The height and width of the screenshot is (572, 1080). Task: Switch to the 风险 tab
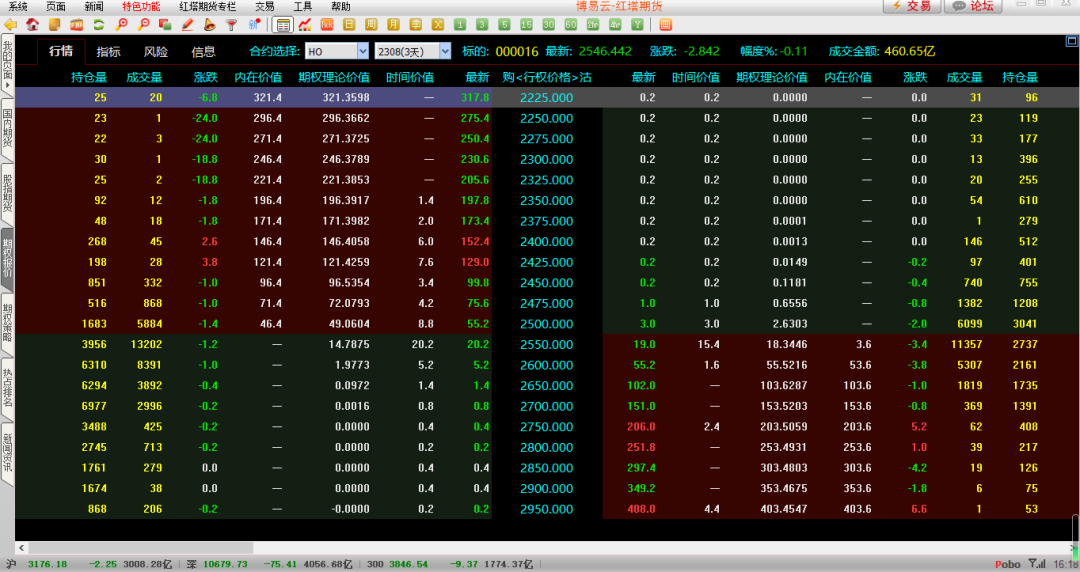click(x=156, y=52)
